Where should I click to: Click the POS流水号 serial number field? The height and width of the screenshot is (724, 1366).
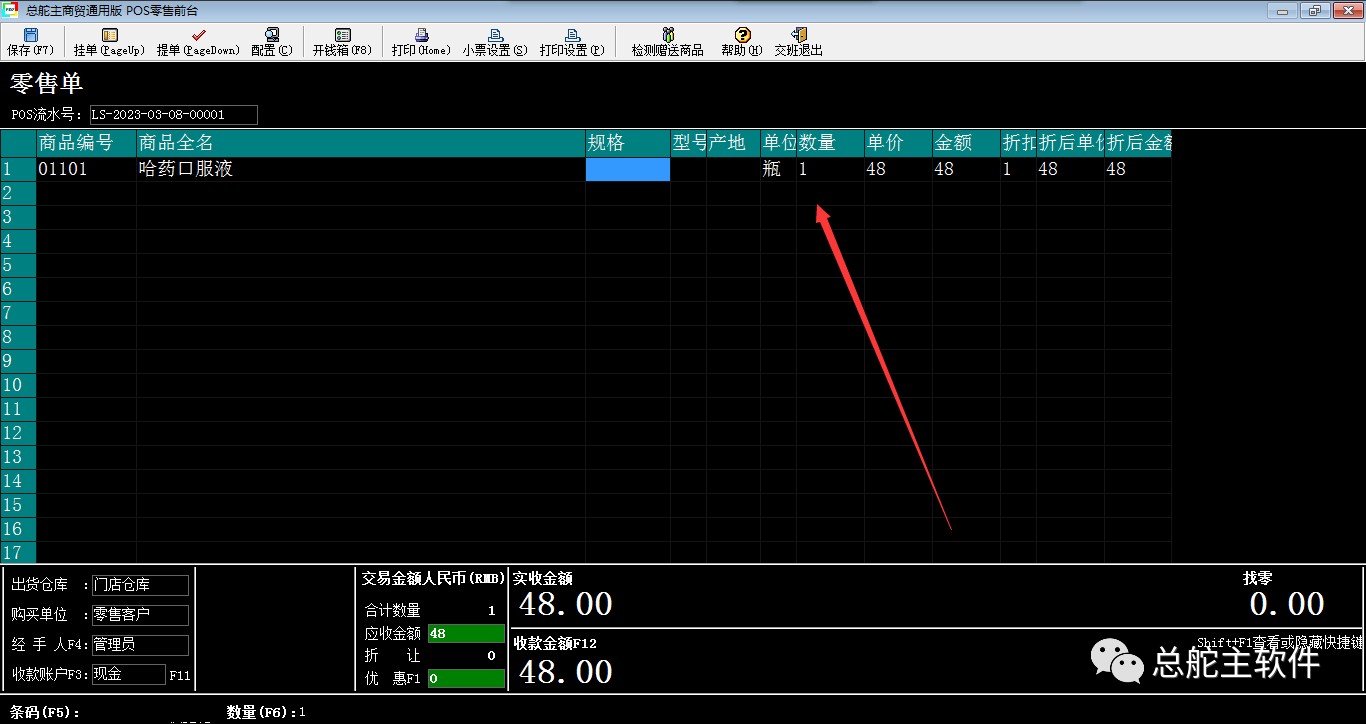(x=173, y=115)
